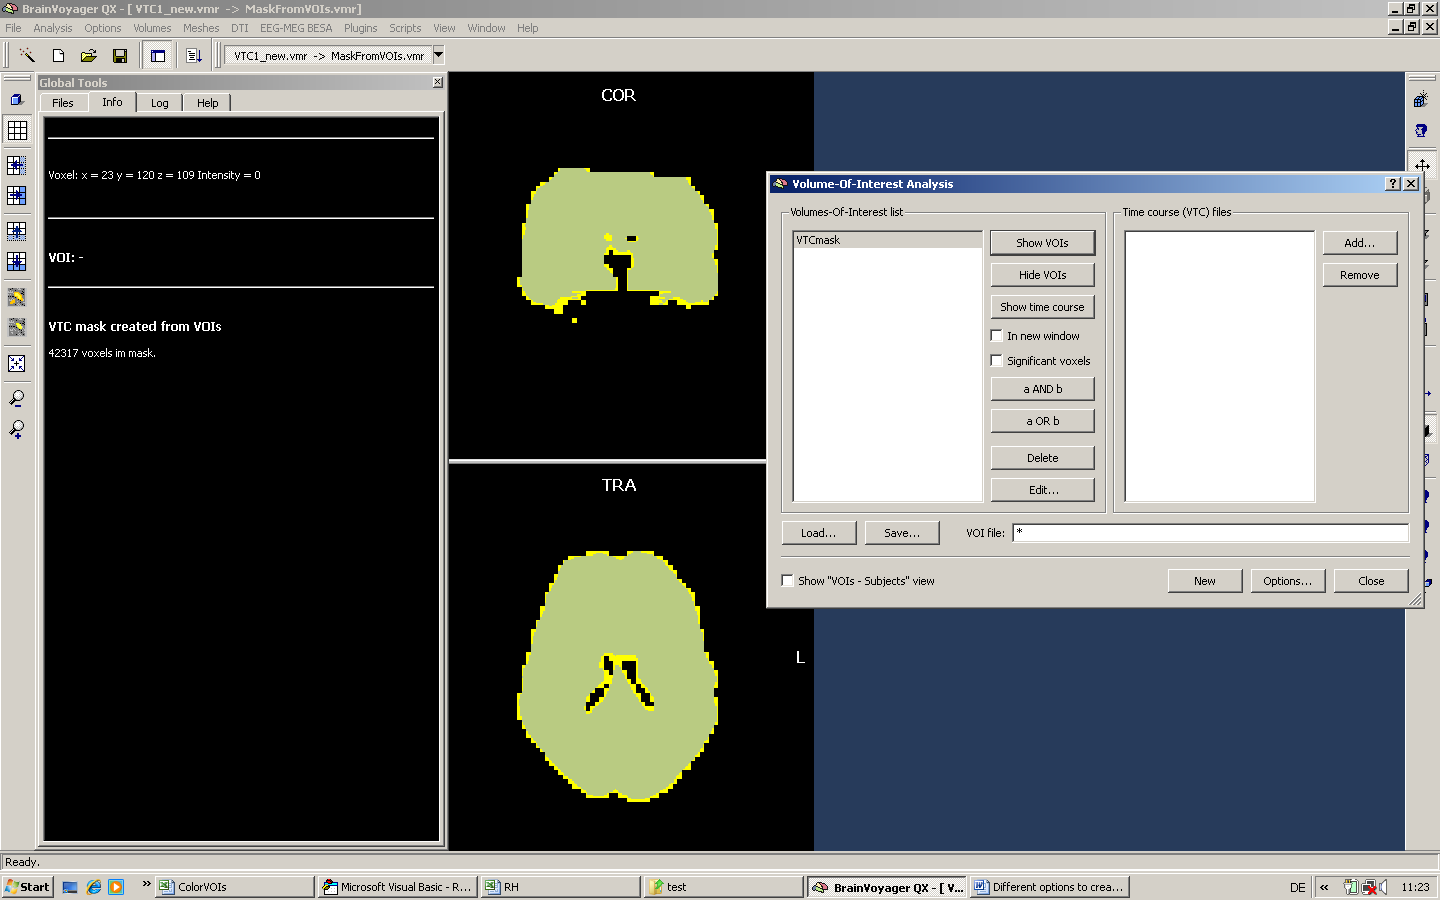The width and height of the screenshot is (1440, 900).
Task: Zoom in with the magnifier plus icon
Action: coord(17,429)
